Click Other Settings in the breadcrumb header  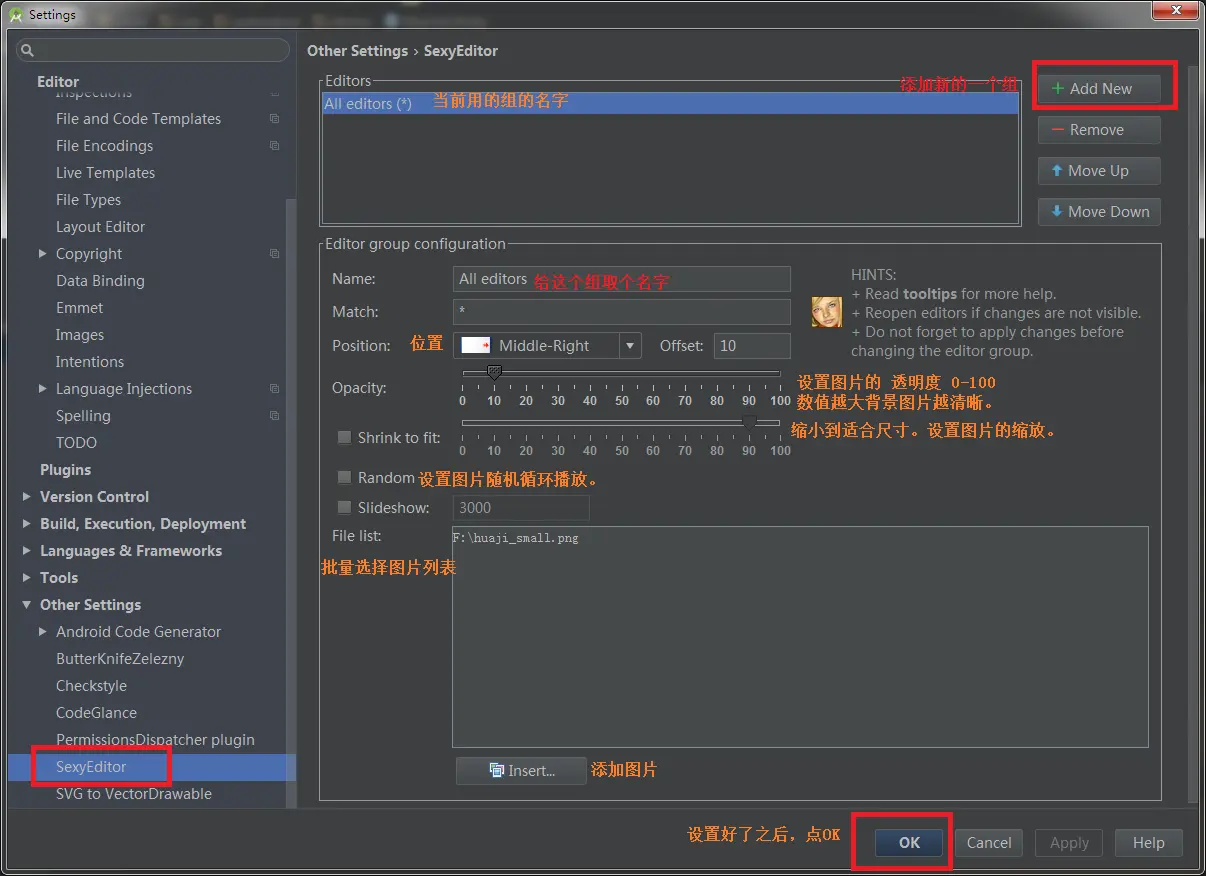357,50
